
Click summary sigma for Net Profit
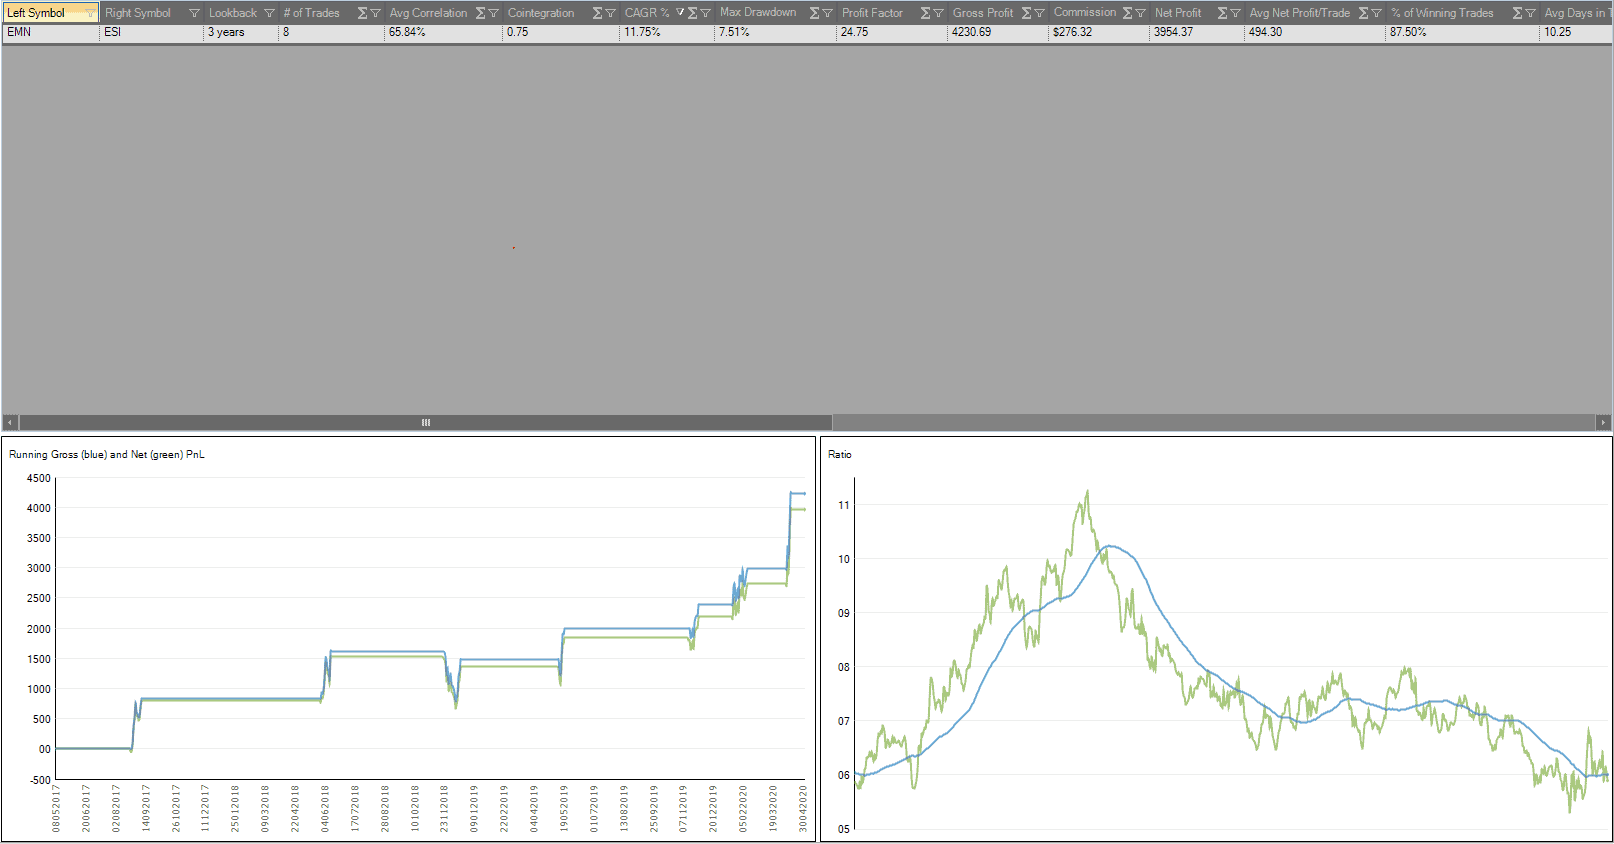click(1222, 13)
